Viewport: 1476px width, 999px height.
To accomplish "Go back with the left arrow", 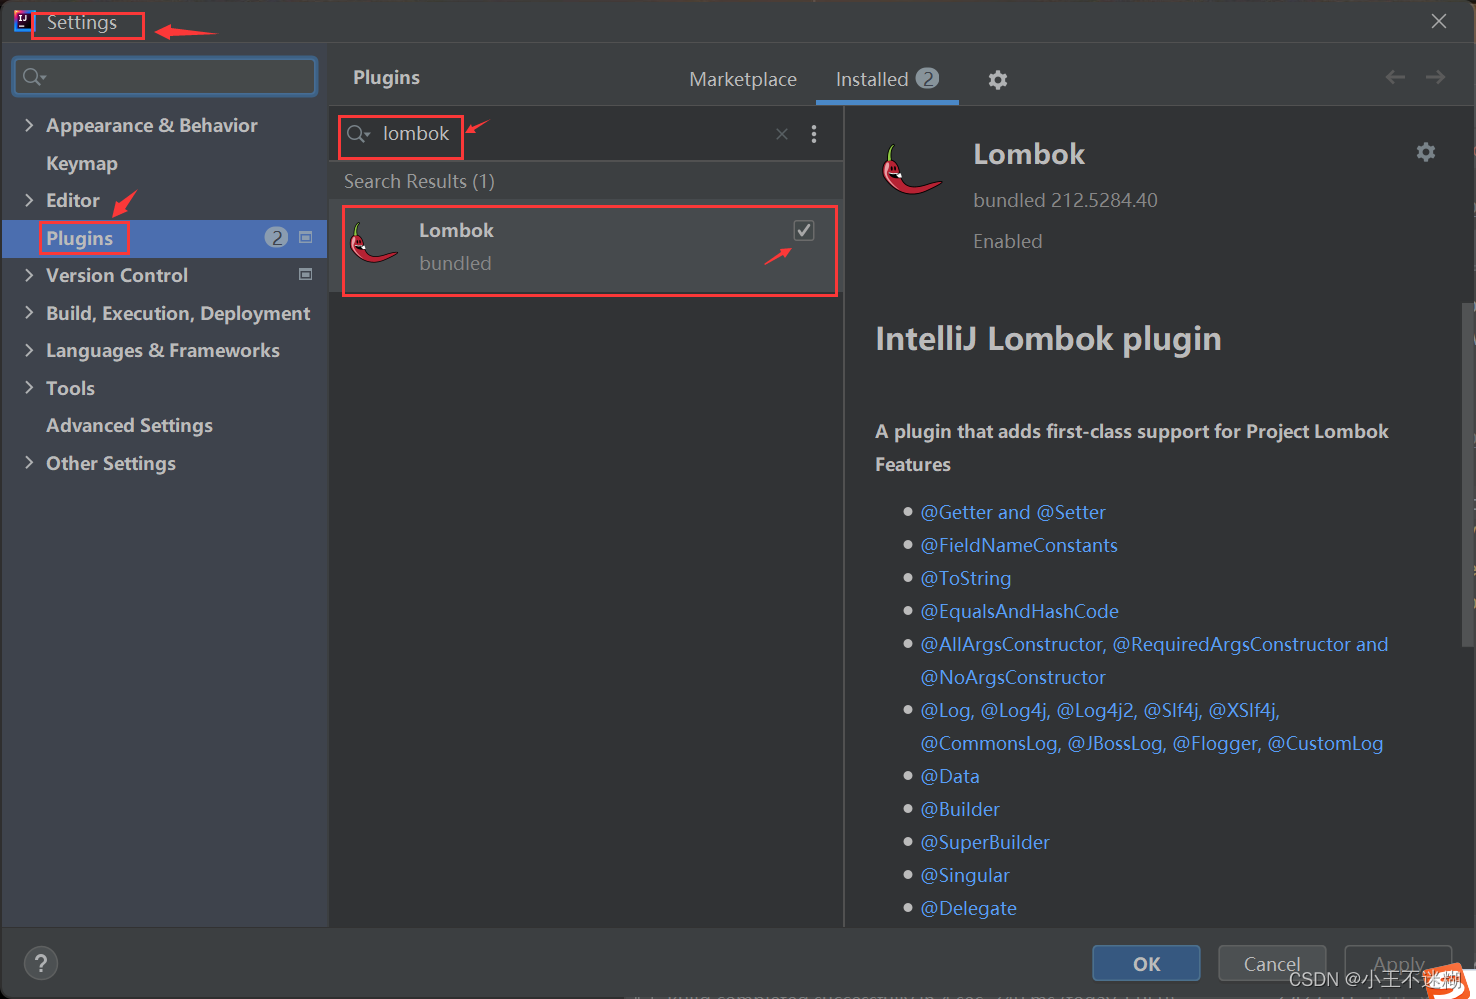I will (1395, 77).
